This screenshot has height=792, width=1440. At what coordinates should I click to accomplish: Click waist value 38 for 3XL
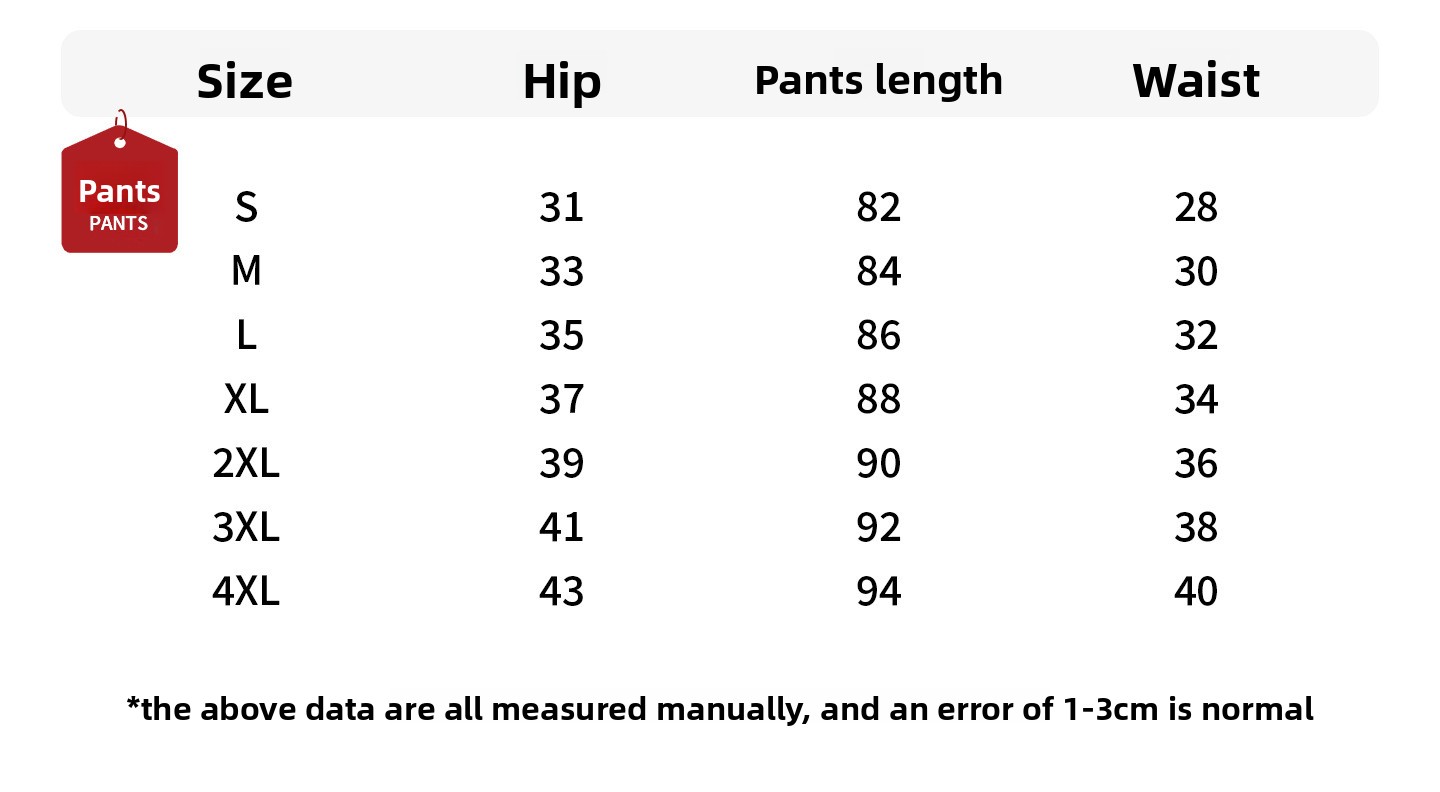coord(1195,528)
